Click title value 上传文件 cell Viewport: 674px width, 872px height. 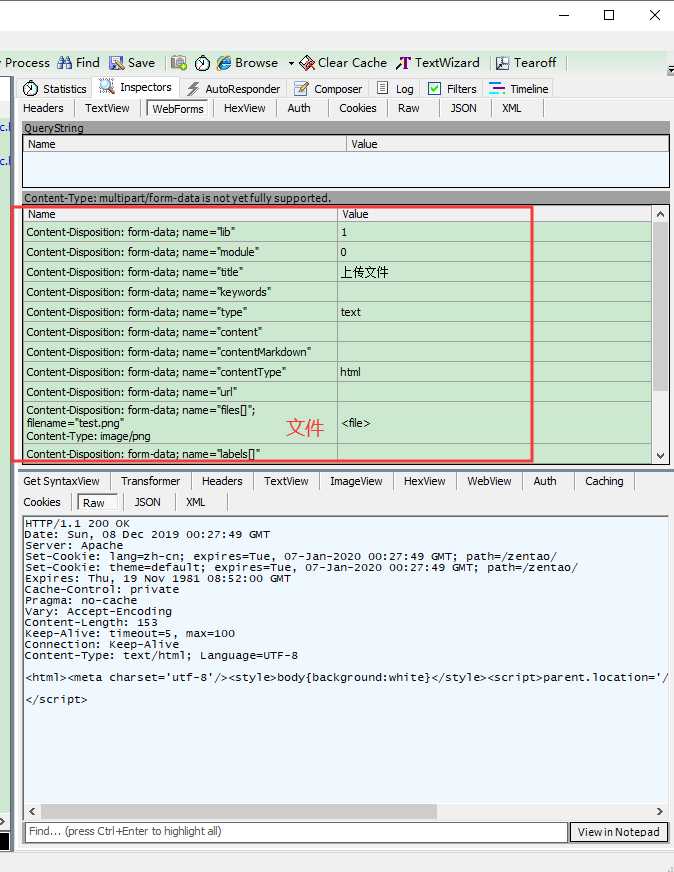coord(494,272)
